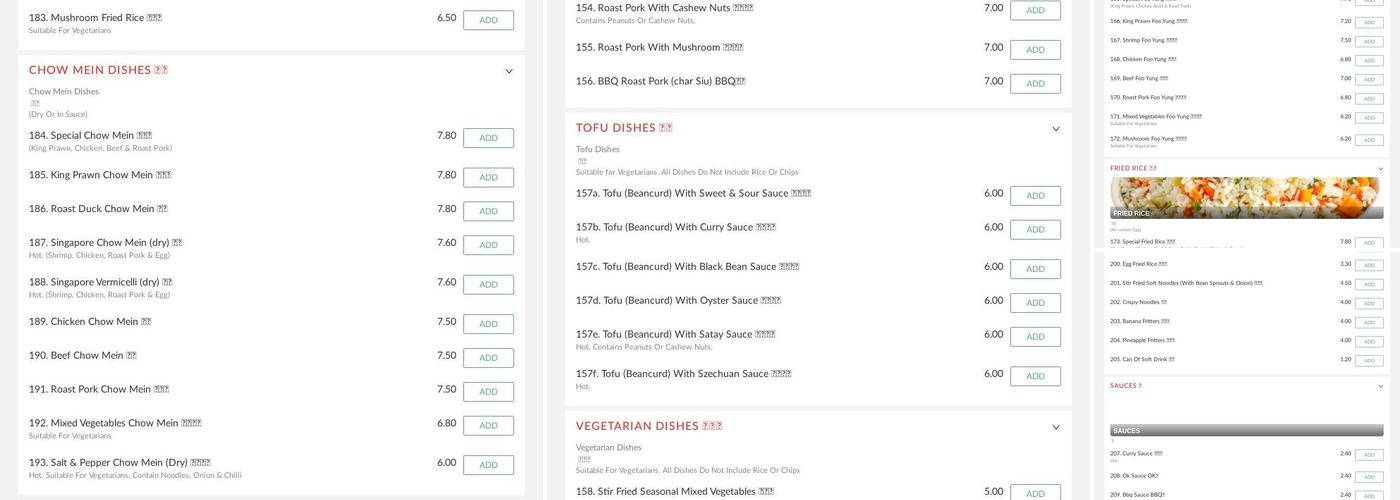The height and width of the screenshot is (500, 1400).
Task: Add Special Chow Mein to order
Action: click(488, 138)
